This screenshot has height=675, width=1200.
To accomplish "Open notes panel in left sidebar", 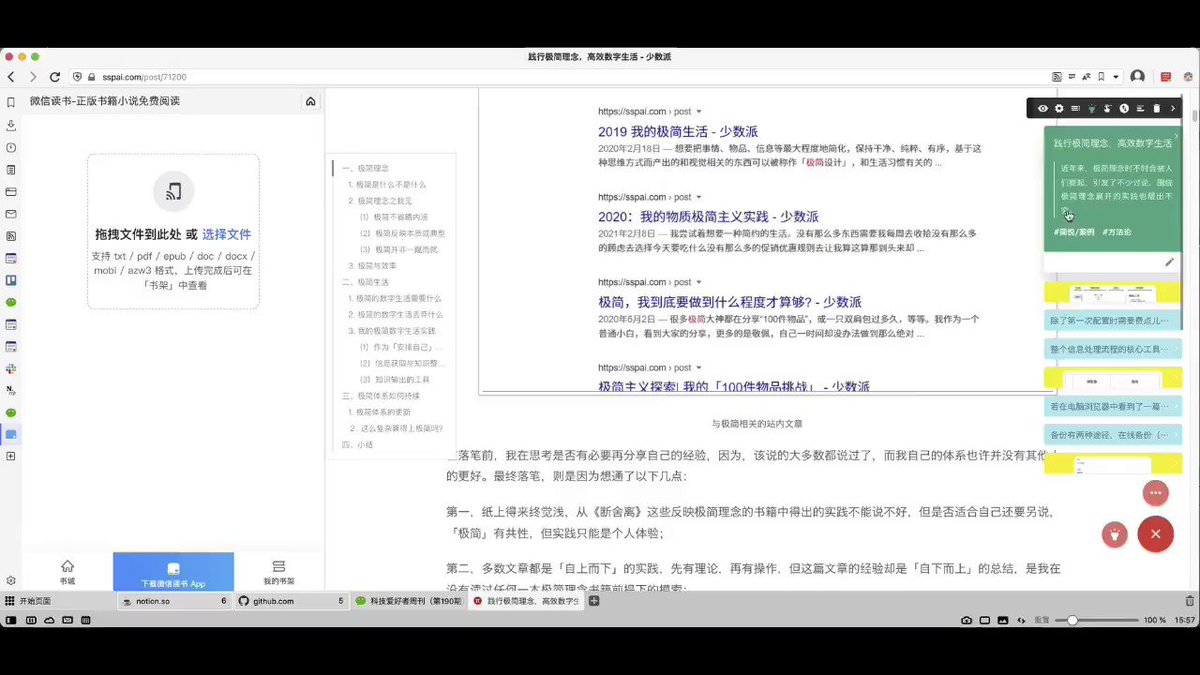I will [11, 169].
